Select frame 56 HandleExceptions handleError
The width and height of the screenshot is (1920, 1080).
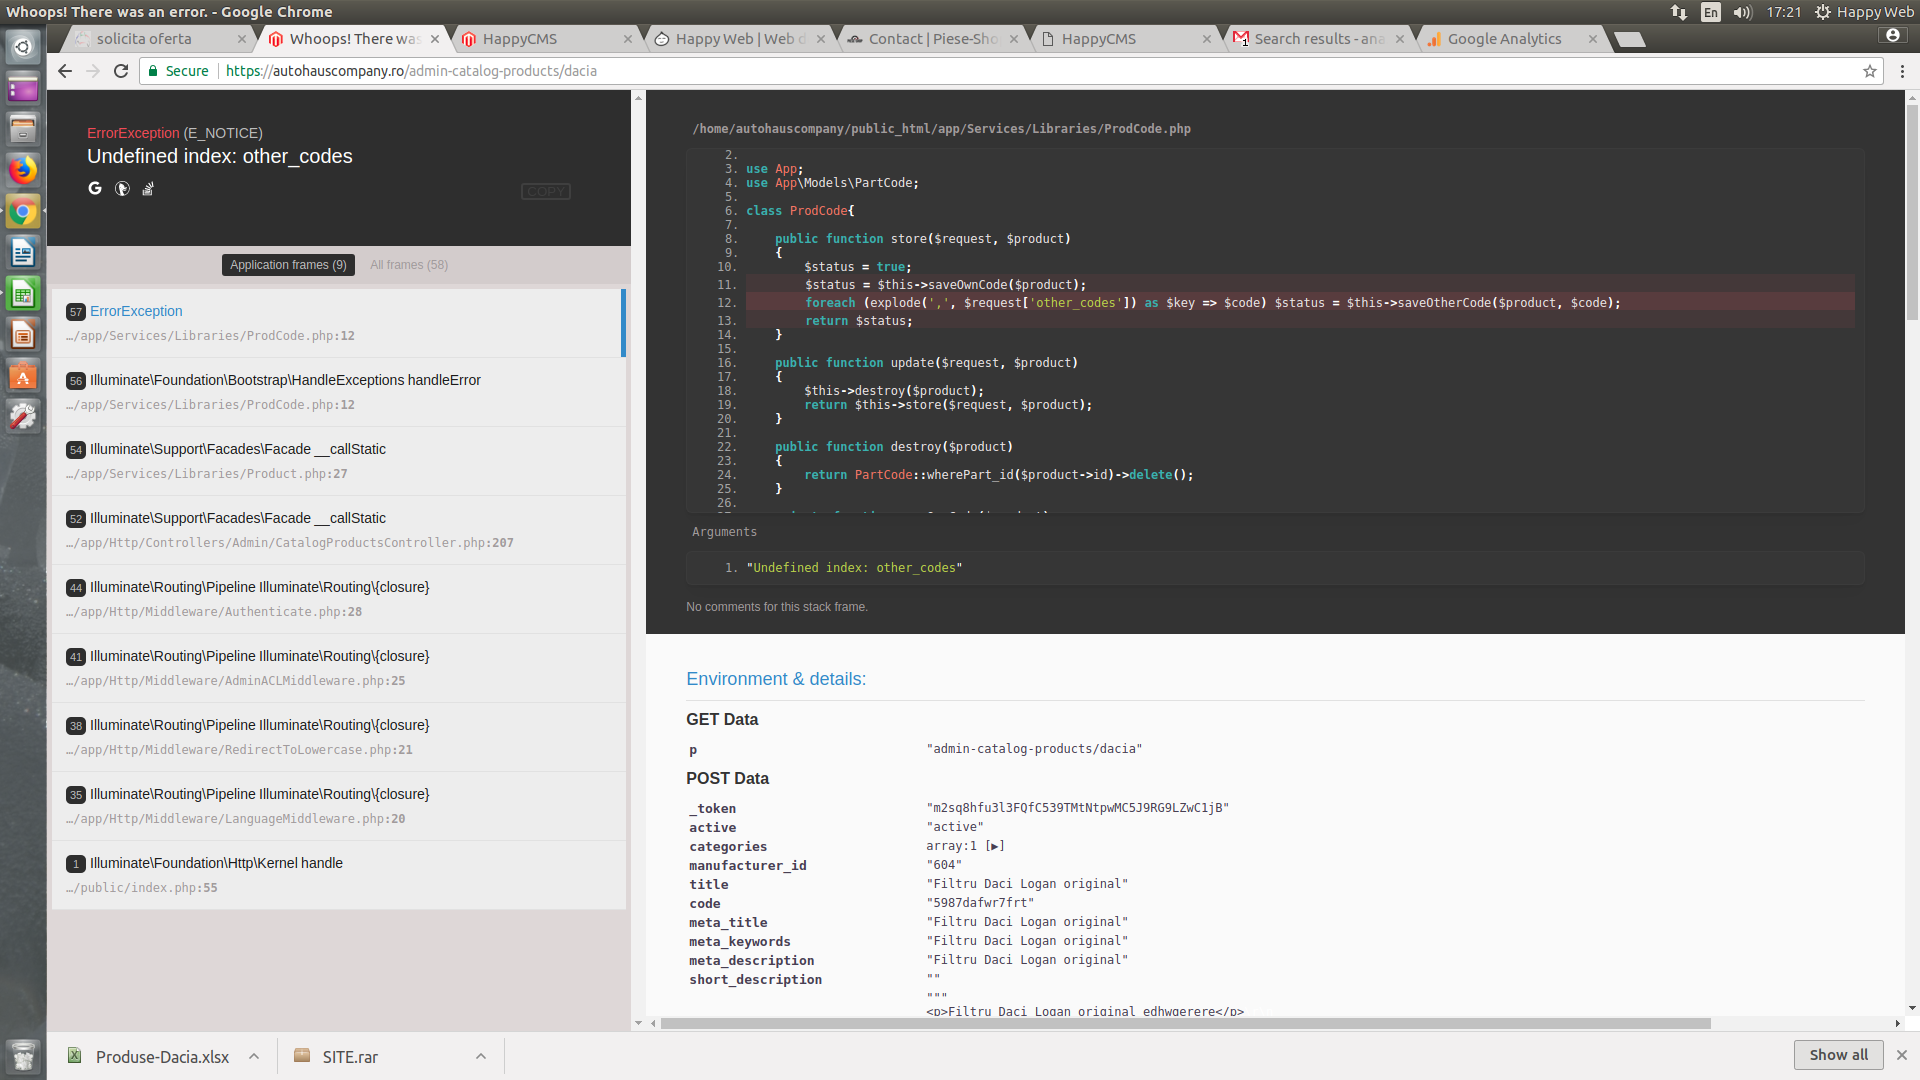[338, 392]
